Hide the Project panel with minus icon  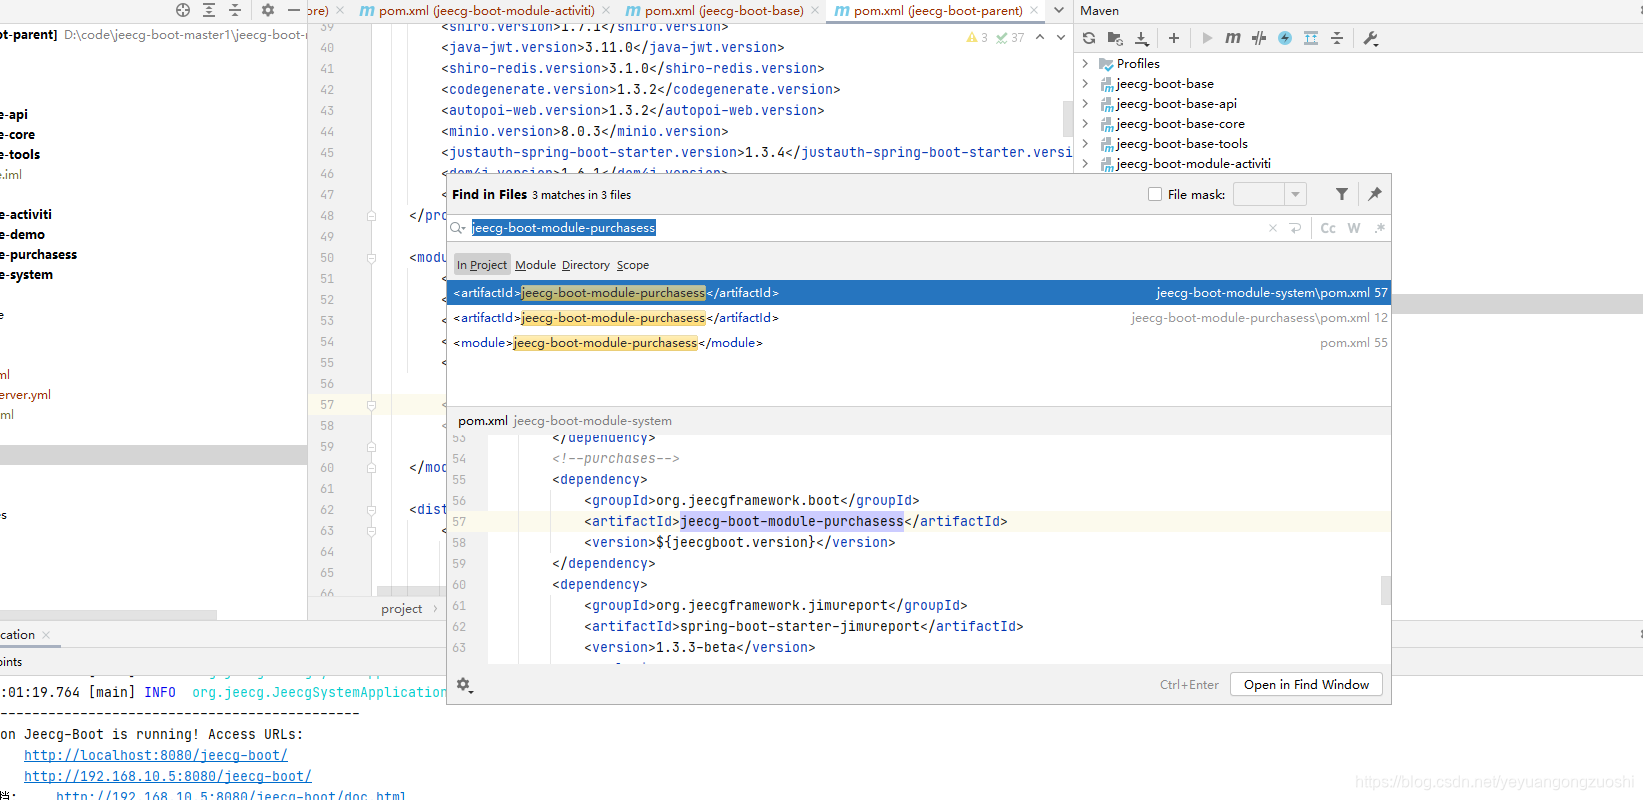294,10
